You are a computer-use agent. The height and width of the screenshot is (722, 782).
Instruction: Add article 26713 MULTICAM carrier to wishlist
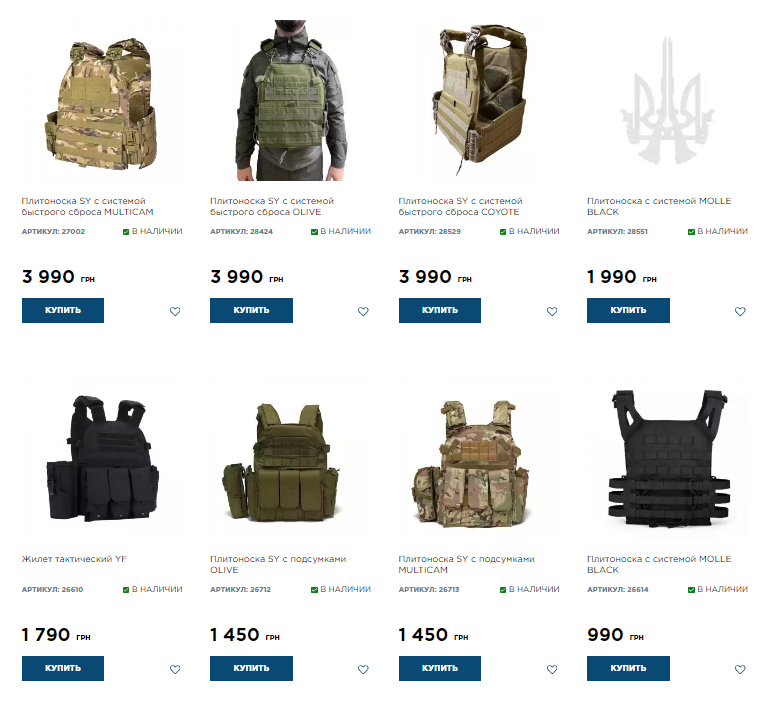(x=552, y=670)
